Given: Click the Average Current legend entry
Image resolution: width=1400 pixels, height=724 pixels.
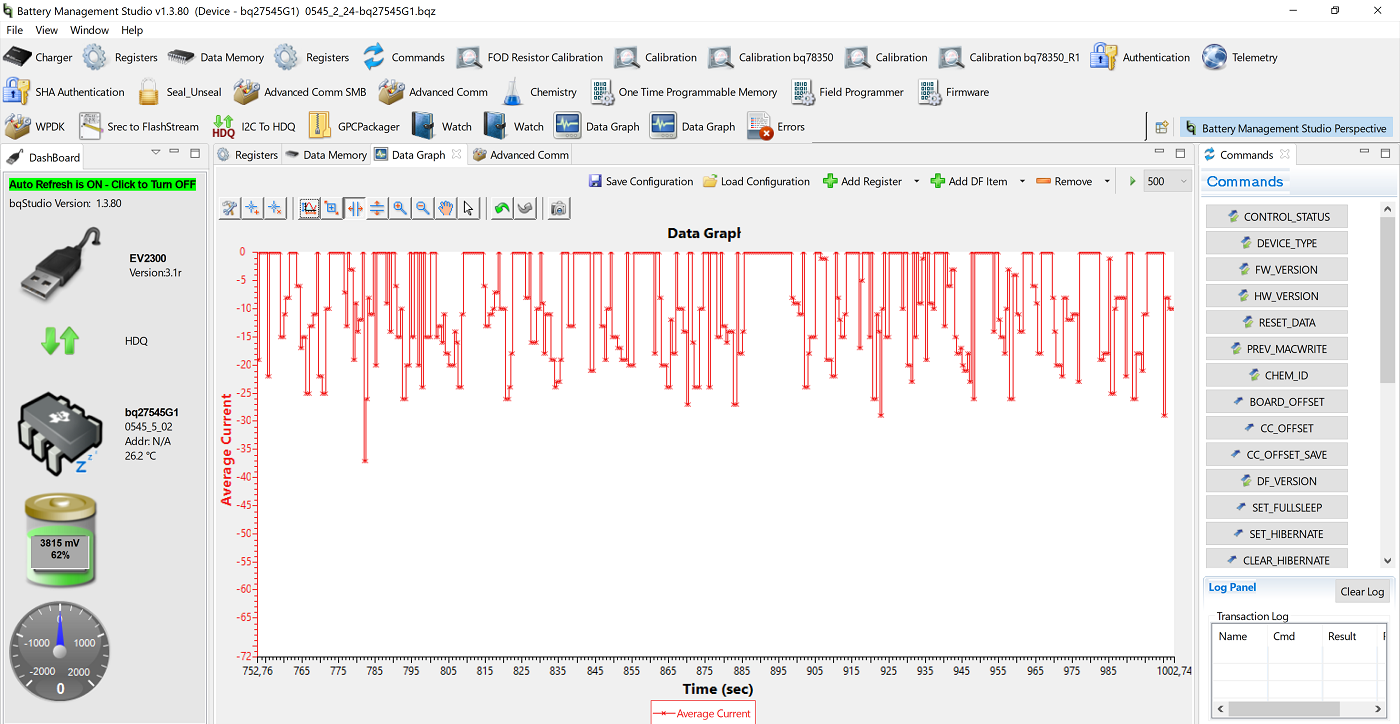Looking at the screenshot, I should pos(702,713).
